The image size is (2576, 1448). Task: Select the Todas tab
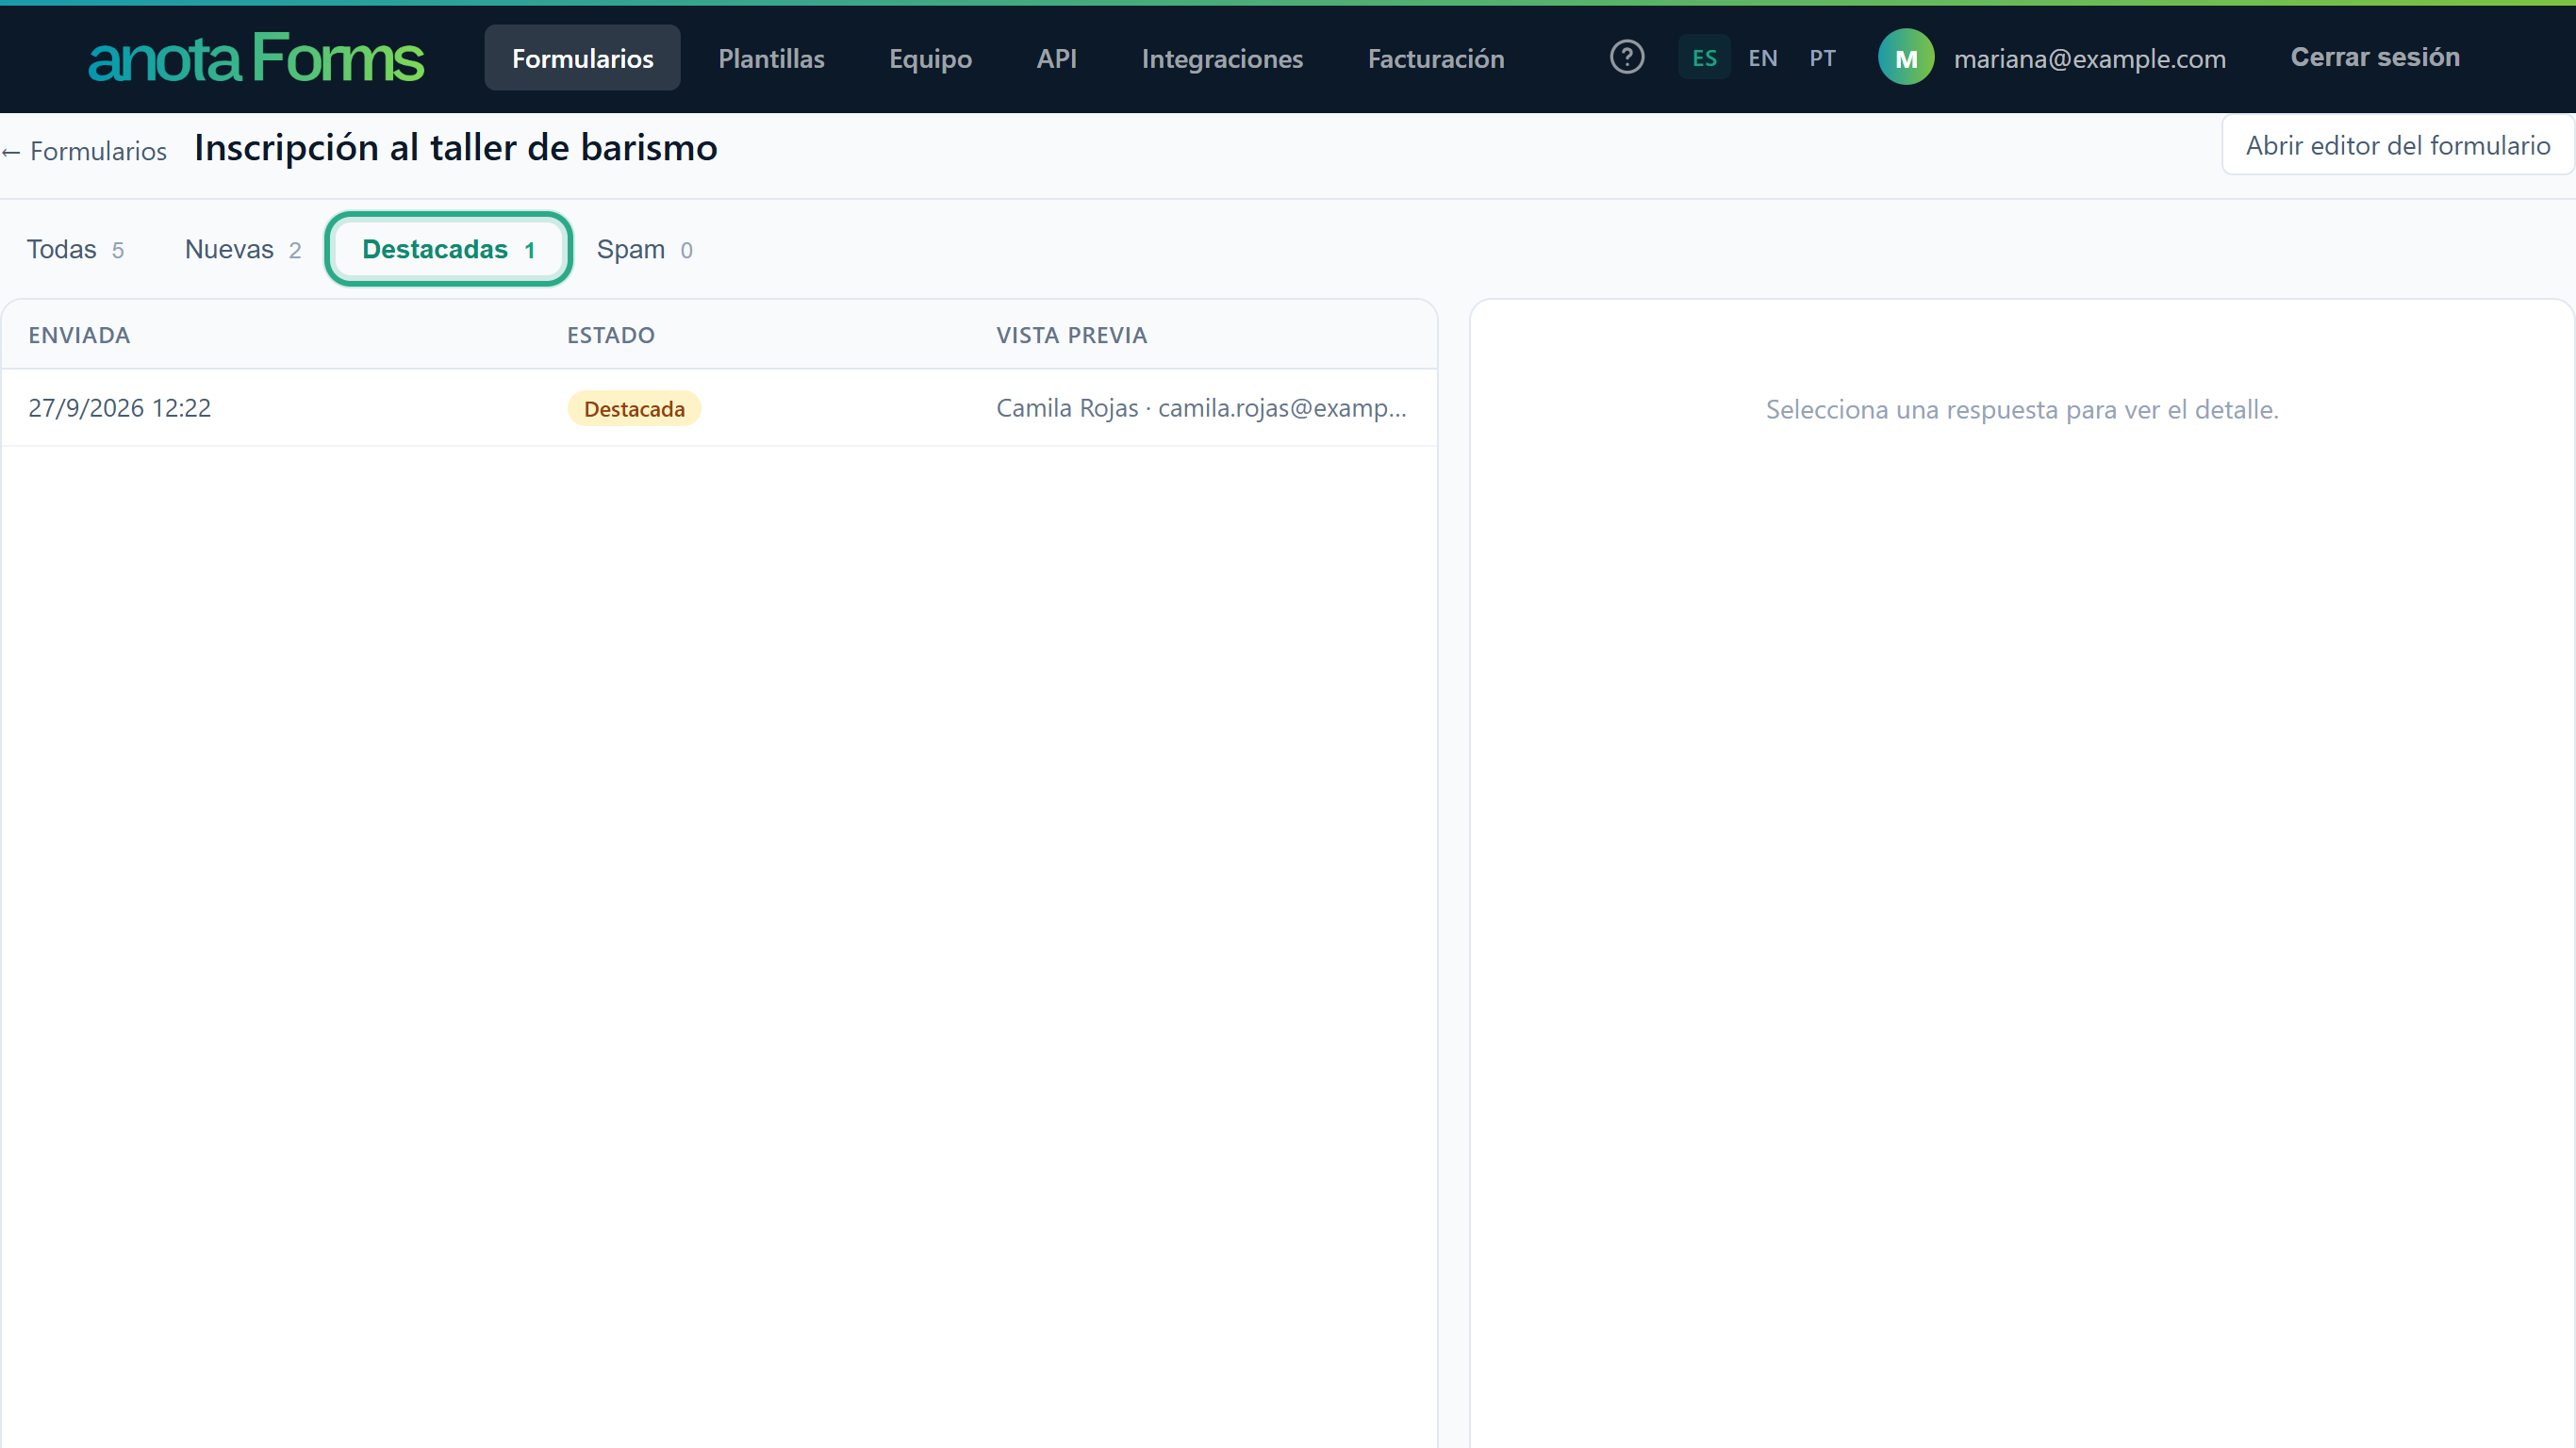coord(75,249)
